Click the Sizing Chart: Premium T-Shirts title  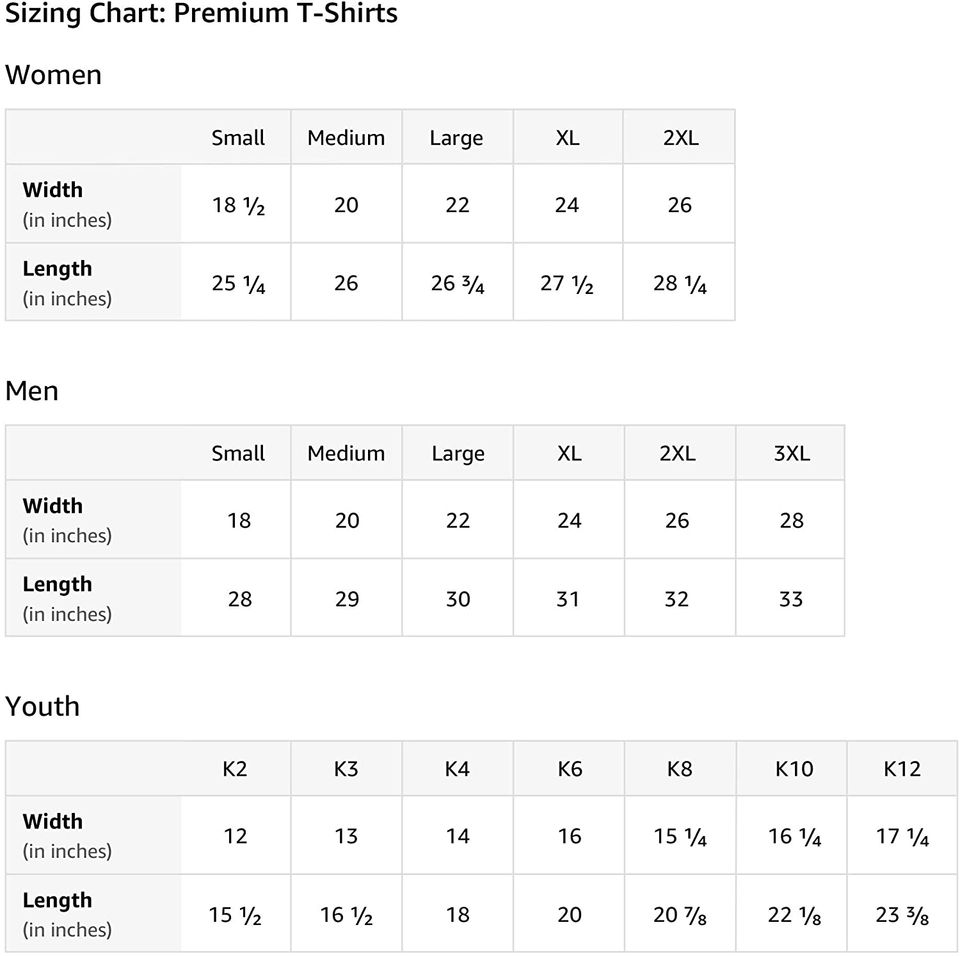(201, 14)
